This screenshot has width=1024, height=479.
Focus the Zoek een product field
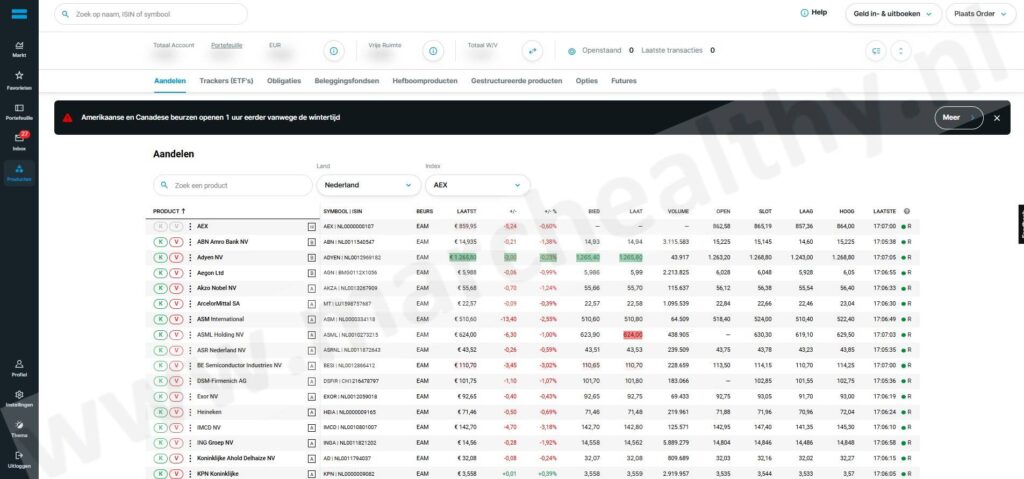pyautogui.click(x=232, y=185)
